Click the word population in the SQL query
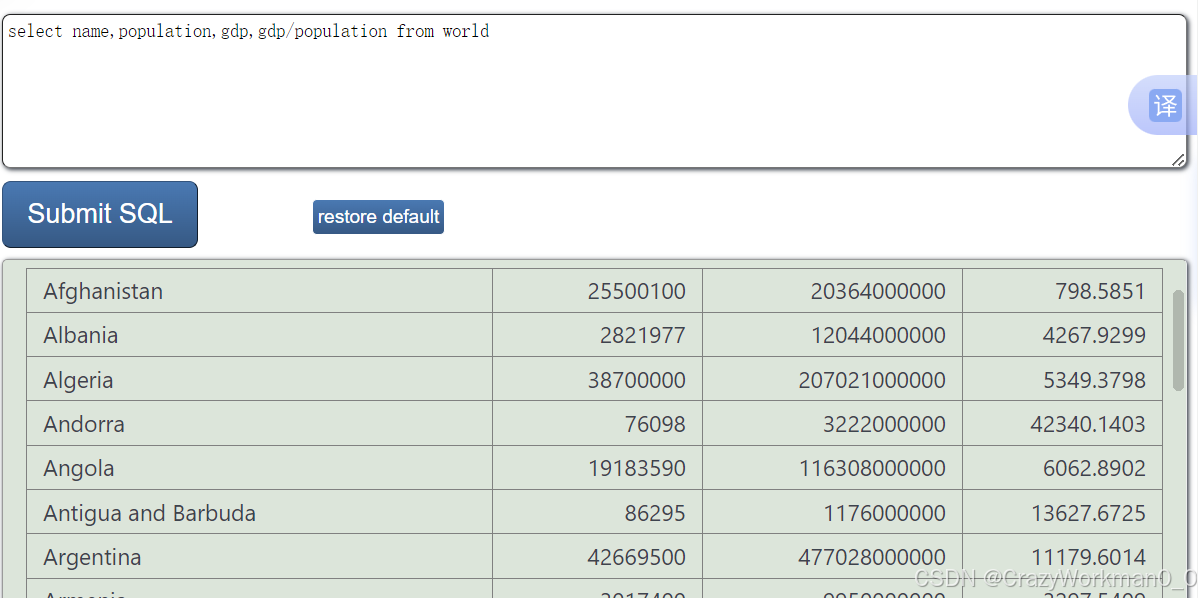The height and width of the screenshot is (598, 1201). (x=165, y=31)
